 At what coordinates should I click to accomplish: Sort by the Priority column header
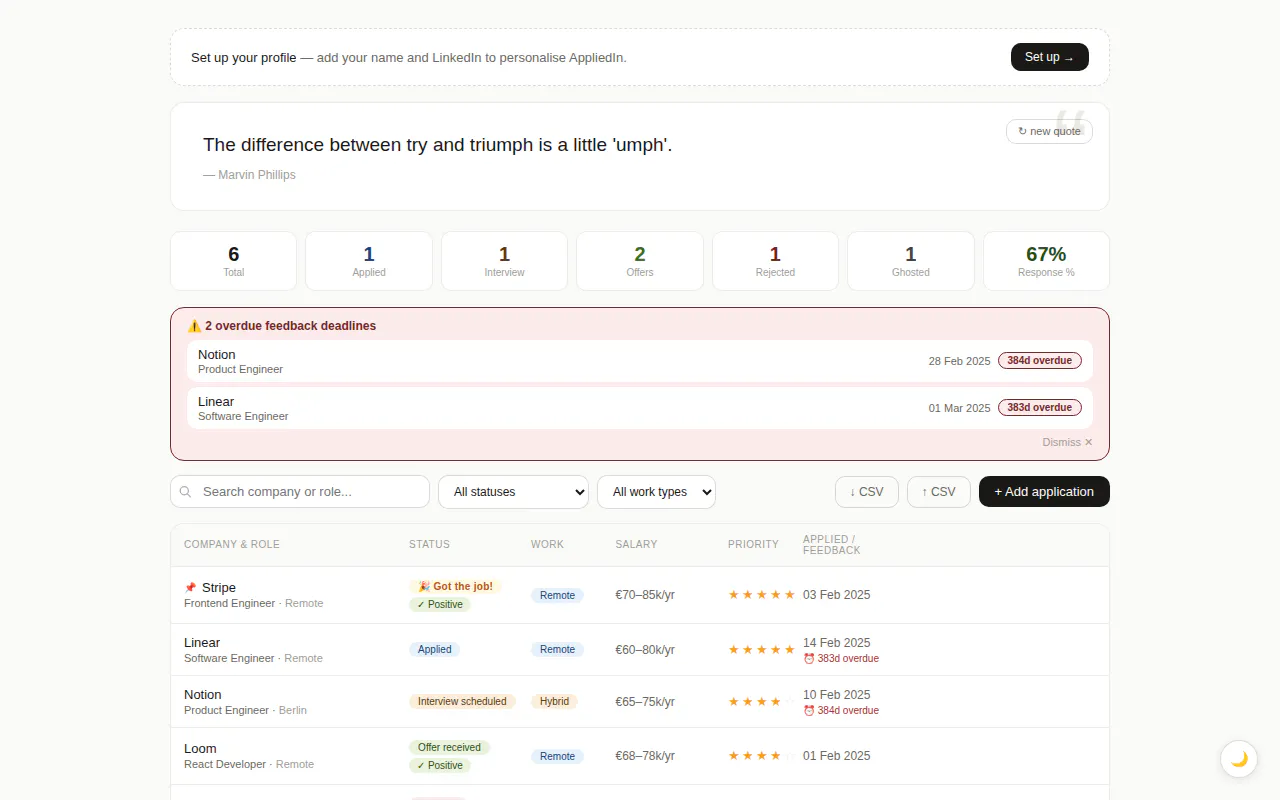753,545
